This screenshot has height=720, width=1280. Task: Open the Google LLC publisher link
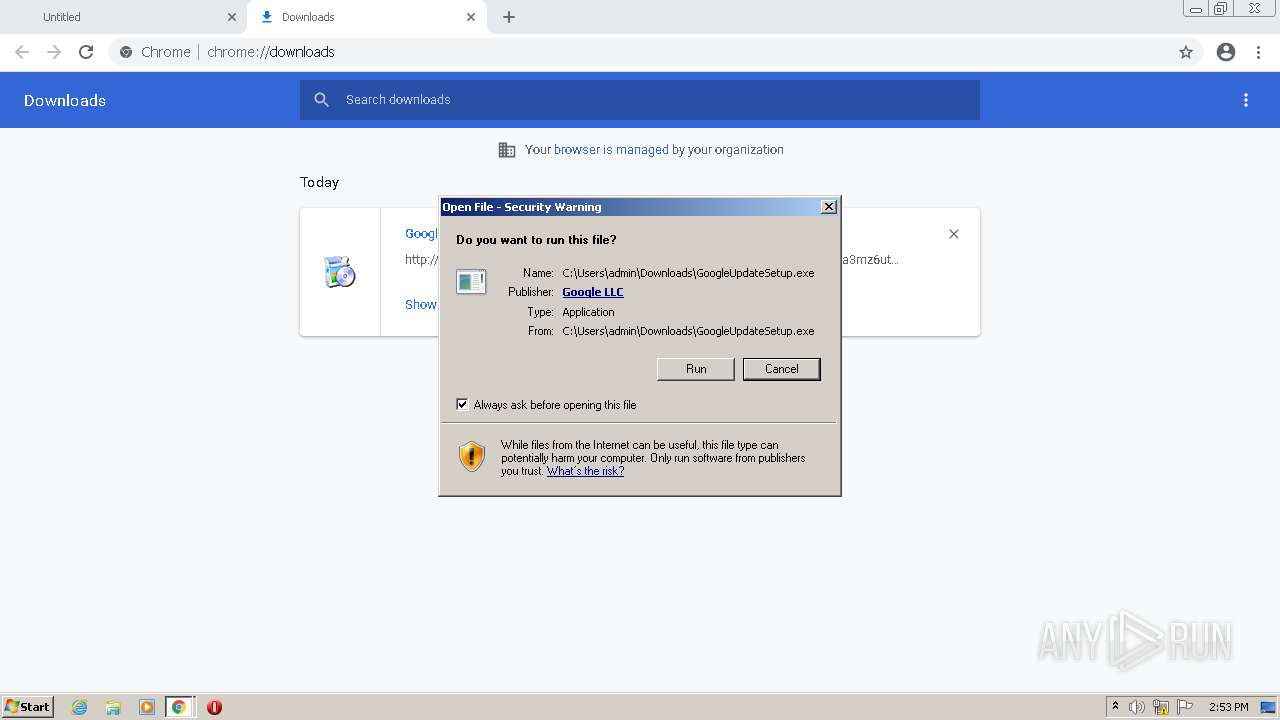point(593,292)
